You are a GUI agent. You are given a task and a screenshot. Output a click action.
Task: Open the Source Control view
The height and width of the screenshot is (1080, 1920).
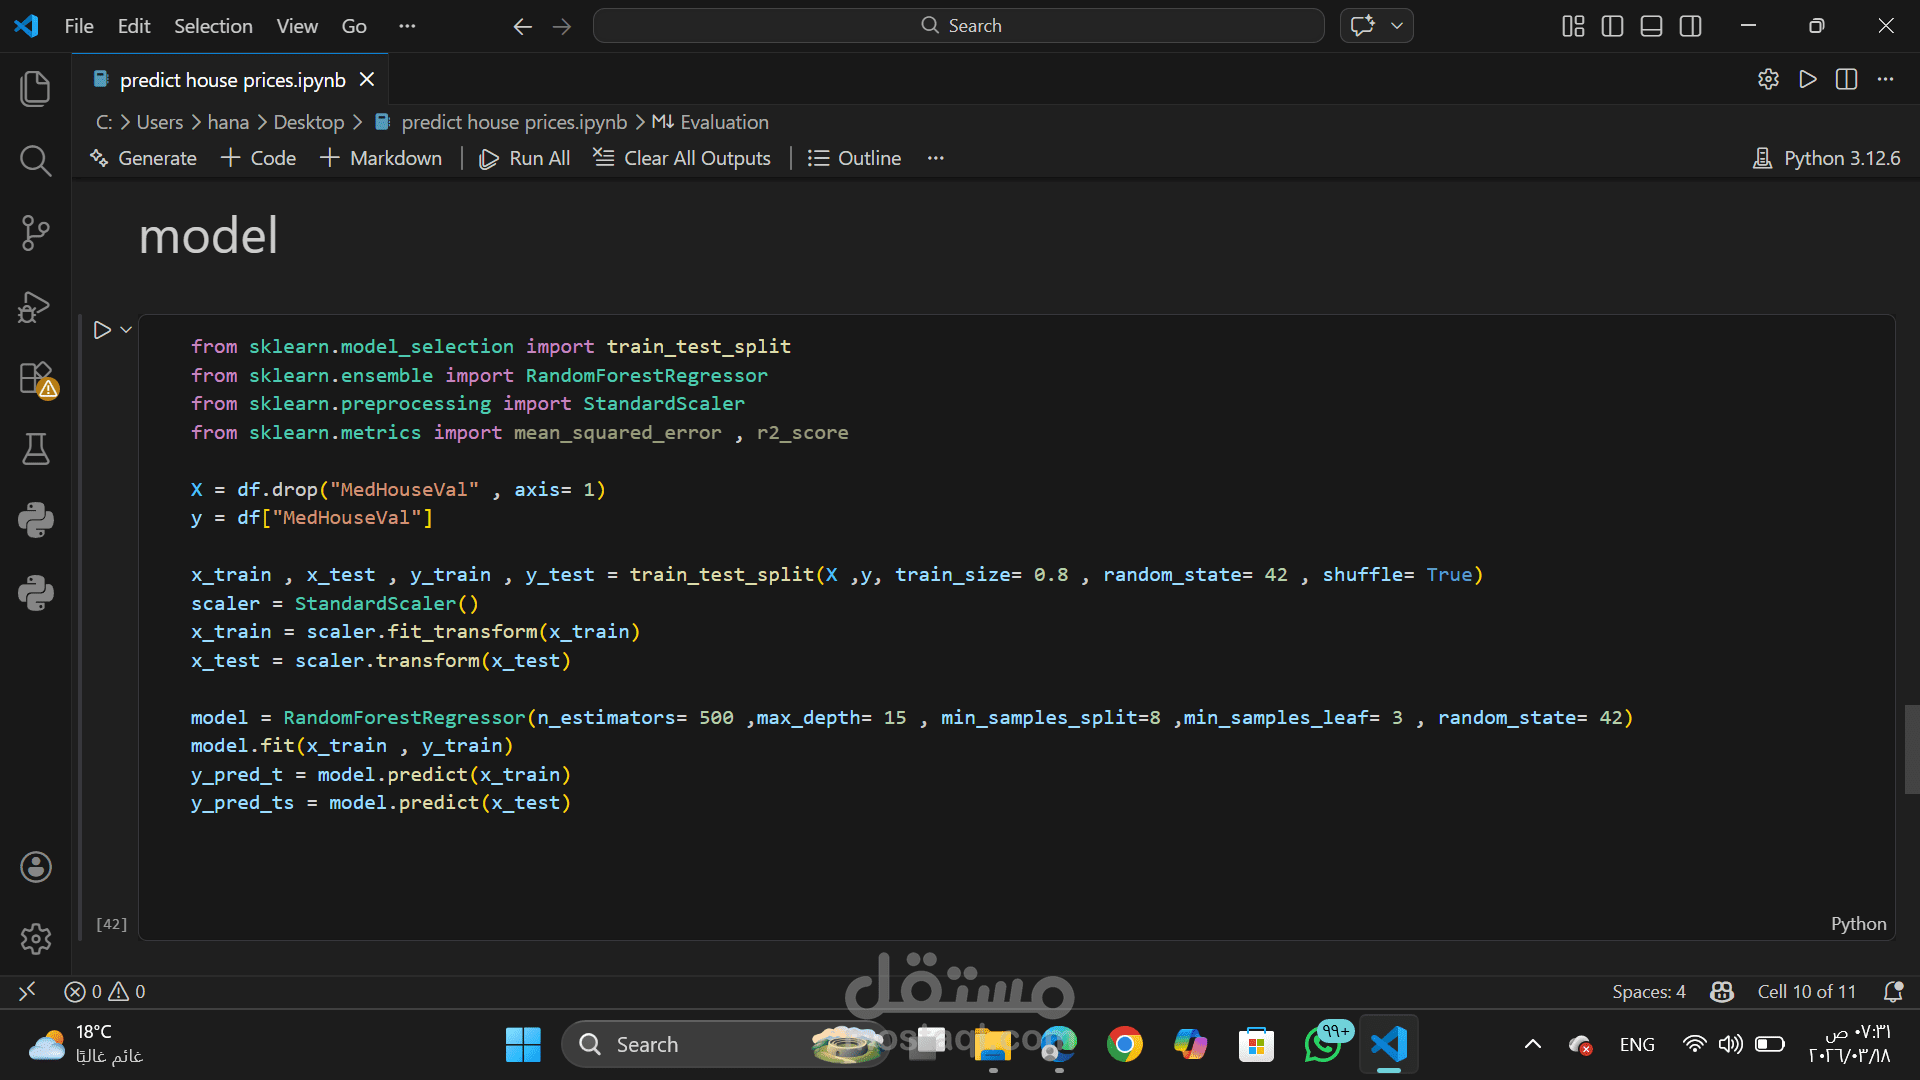point(35,233)
